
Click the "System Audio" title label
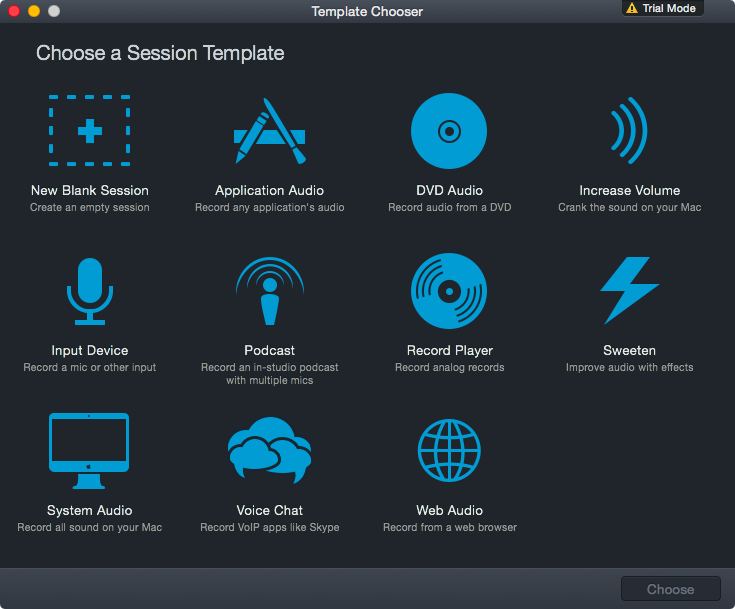point(90,510)
